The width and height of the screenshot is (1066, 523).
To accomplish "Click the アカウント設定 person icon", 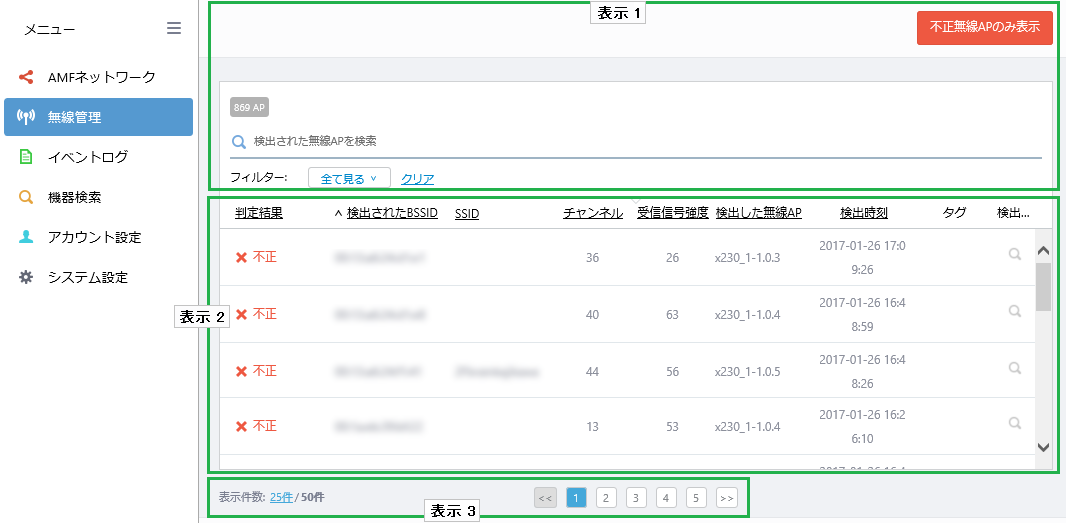I will [x=26, y=237].
